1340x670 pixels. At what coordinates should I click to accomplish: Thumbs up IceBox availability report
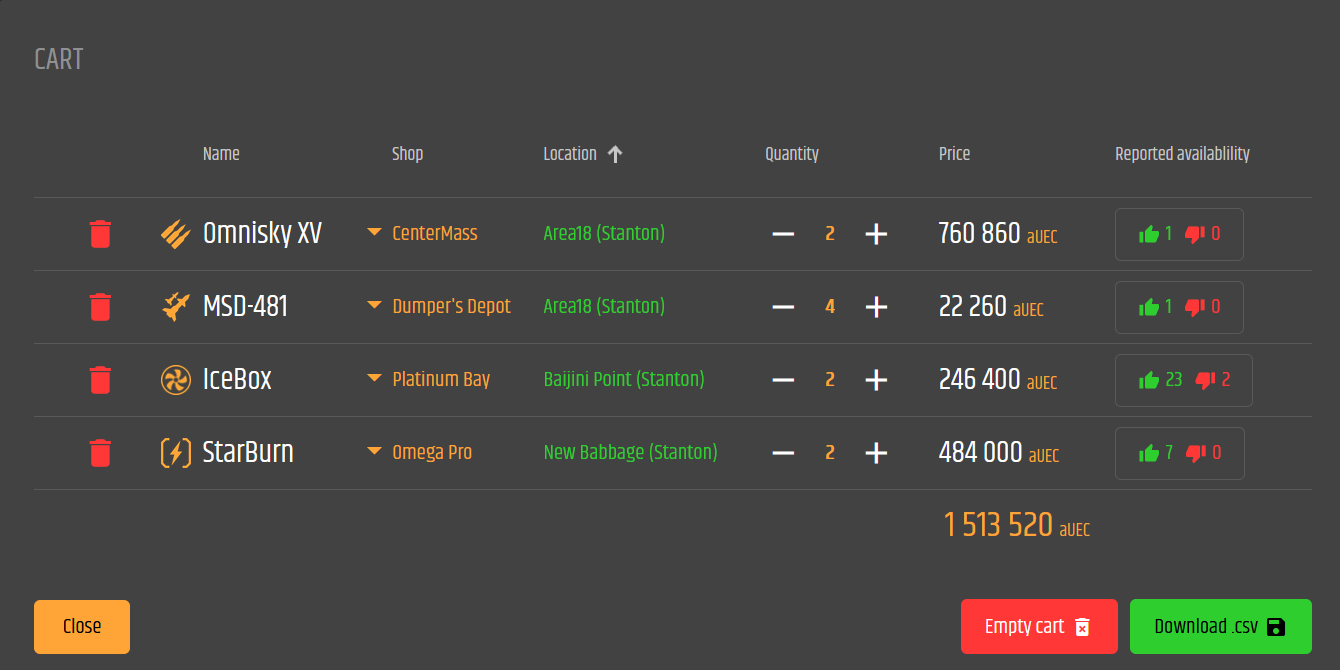[x=1149, y=380]
